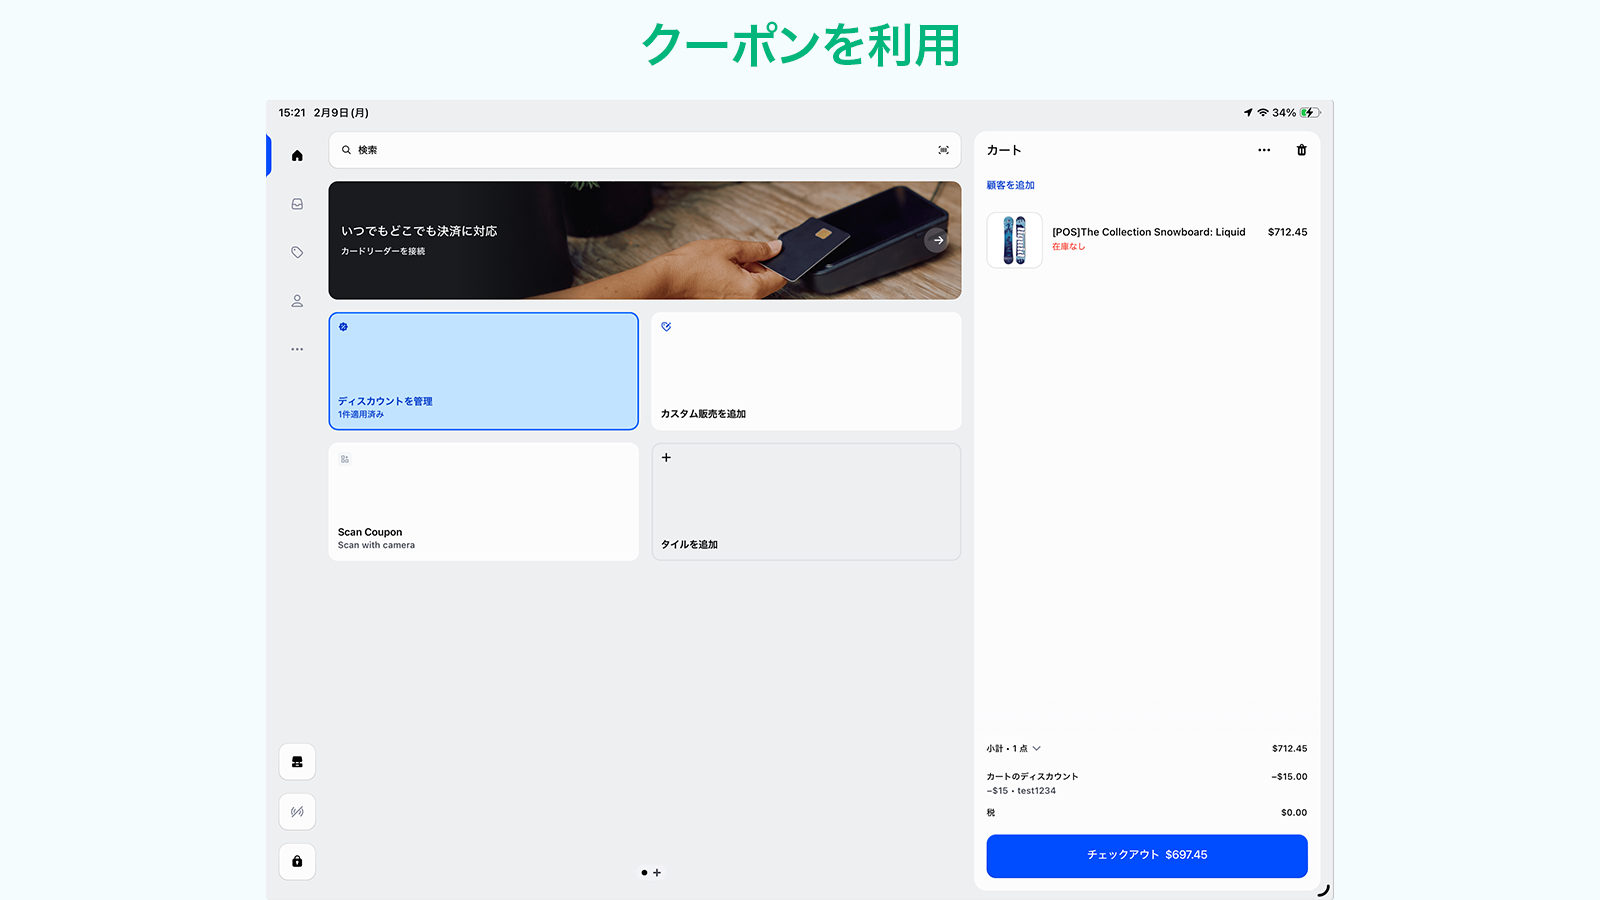The height and width of the screenshot is (900, 1600).
Task: Add a new tile with タイルを追加
Action: [806, 501]
